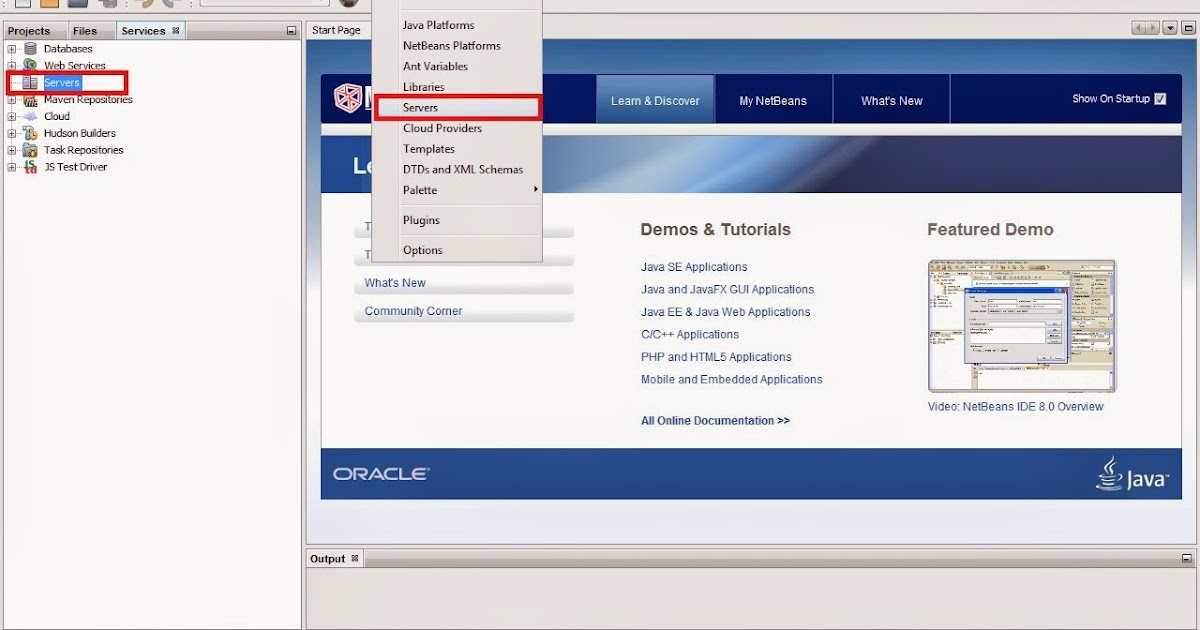The width and height of the screenshot is (1200, 630).
Task: Choose Java Platforms from the menu
Action: 457,25
